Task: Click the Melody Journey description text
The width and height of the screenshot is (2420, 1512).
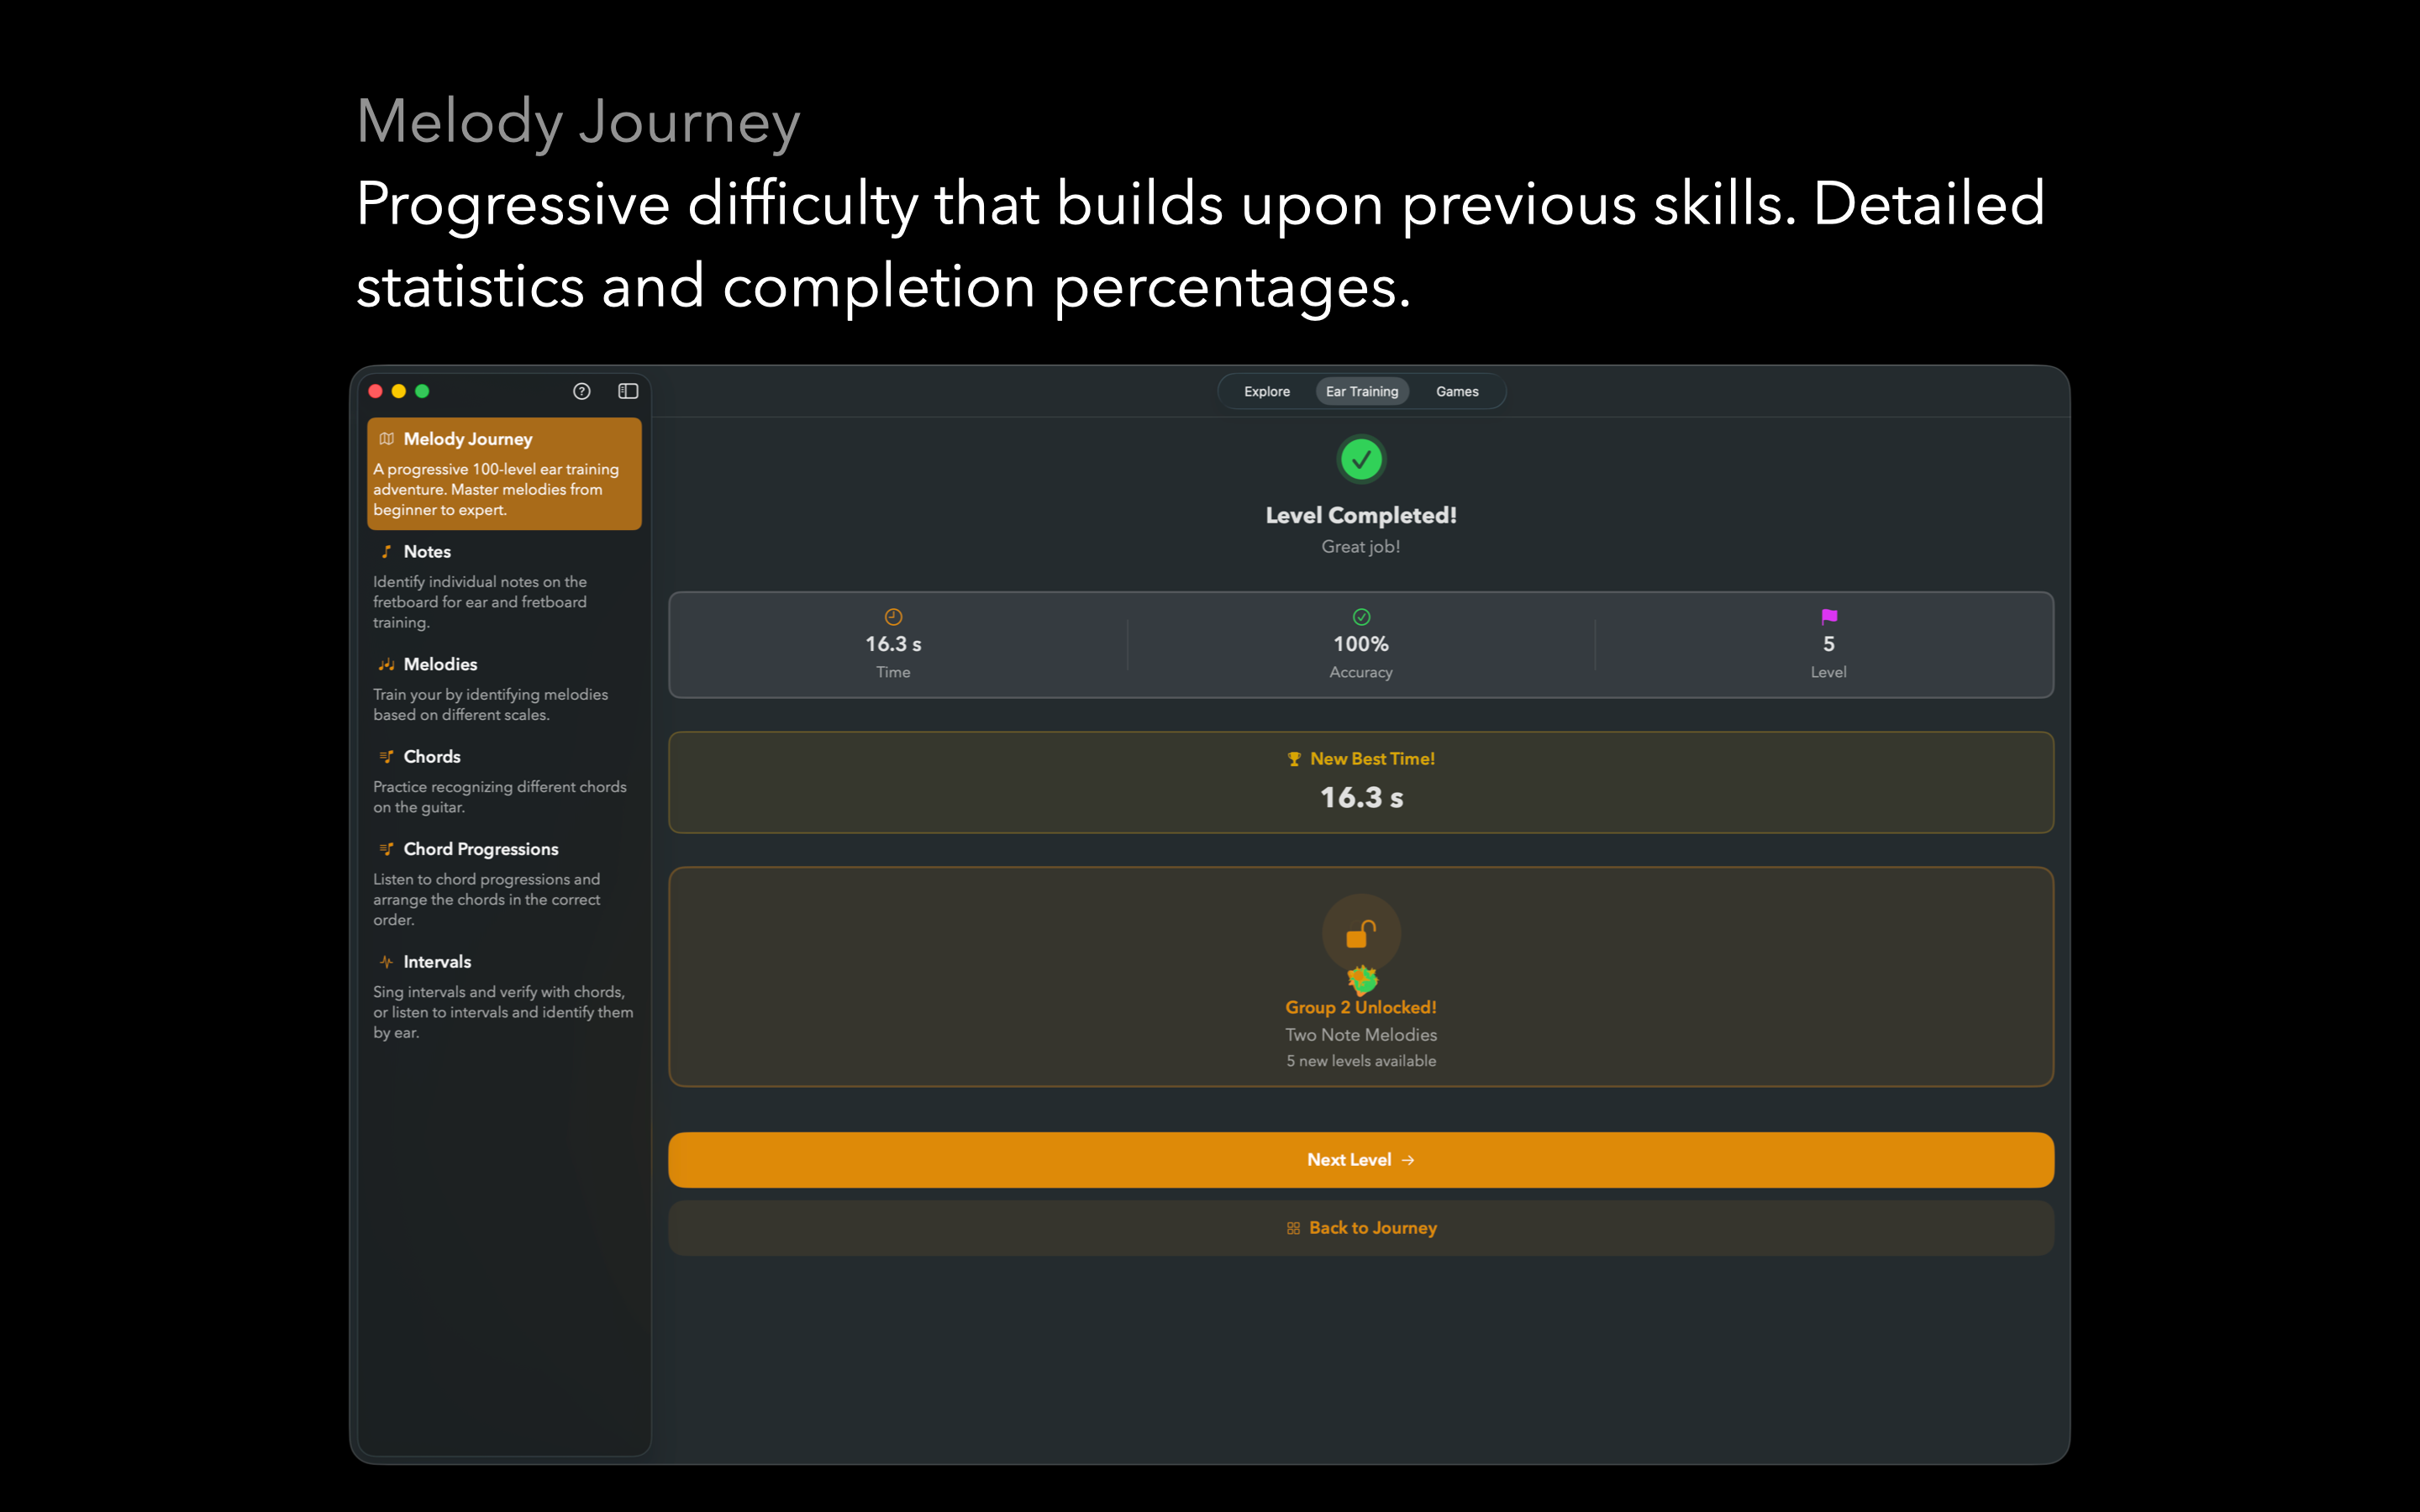Action: (x=496, y=490)
